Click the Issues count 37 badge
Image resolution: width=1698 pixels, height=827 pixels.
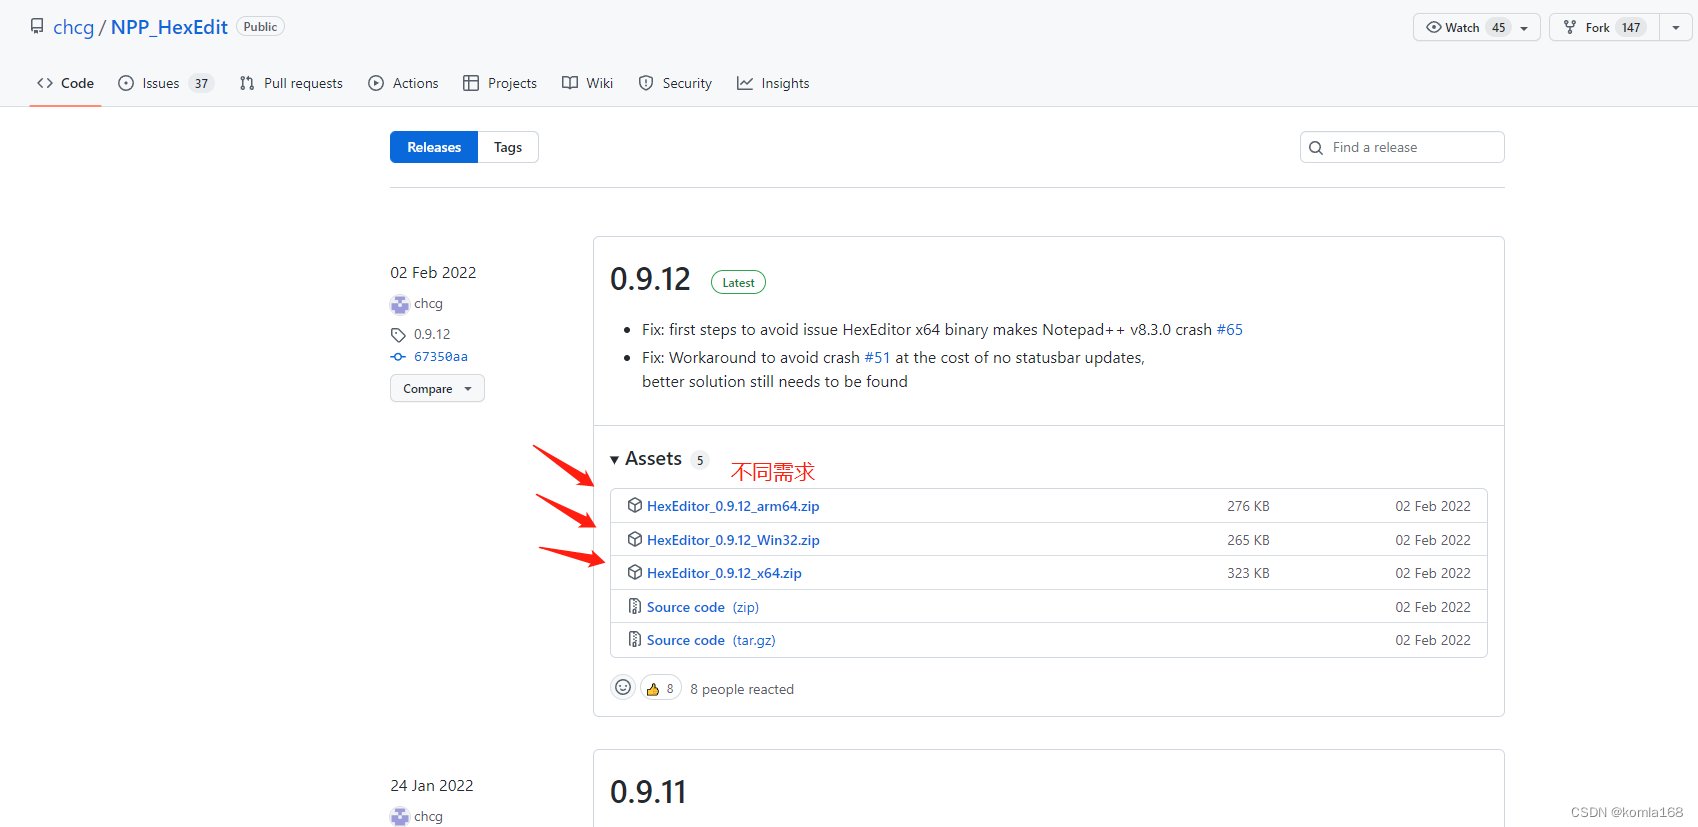(201, 83)
